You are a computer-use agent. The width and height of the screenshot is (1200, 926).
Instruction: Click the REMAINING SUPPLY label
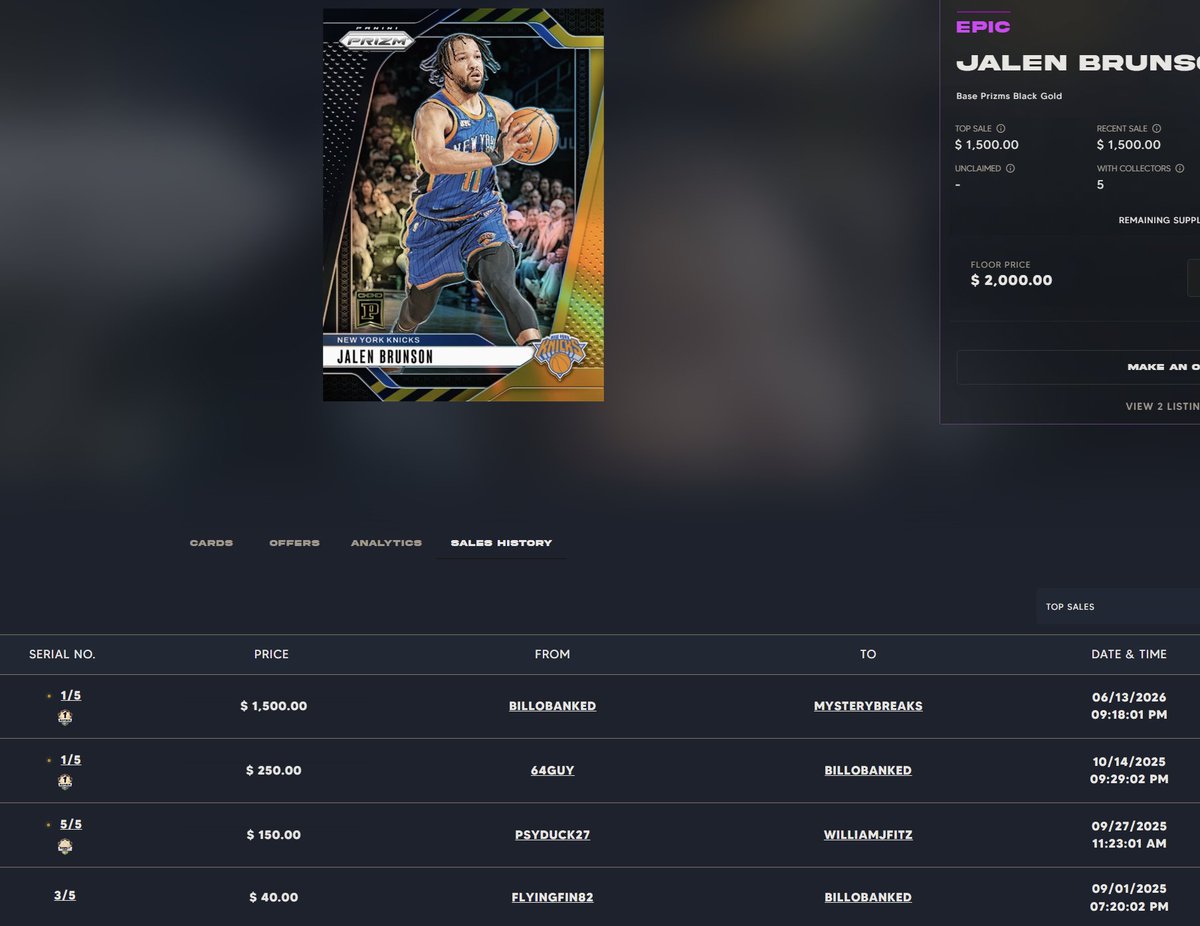[x=1159, y=220]
